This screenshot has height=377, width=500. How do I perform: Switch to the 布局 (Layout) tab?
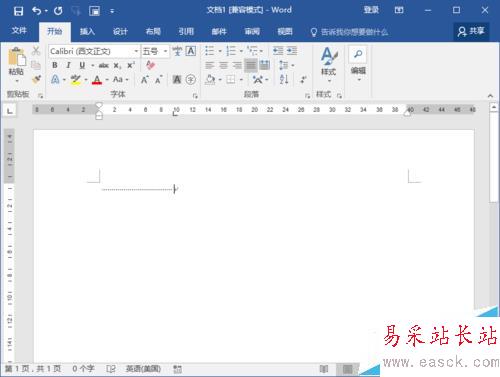(x=153, y=32)
